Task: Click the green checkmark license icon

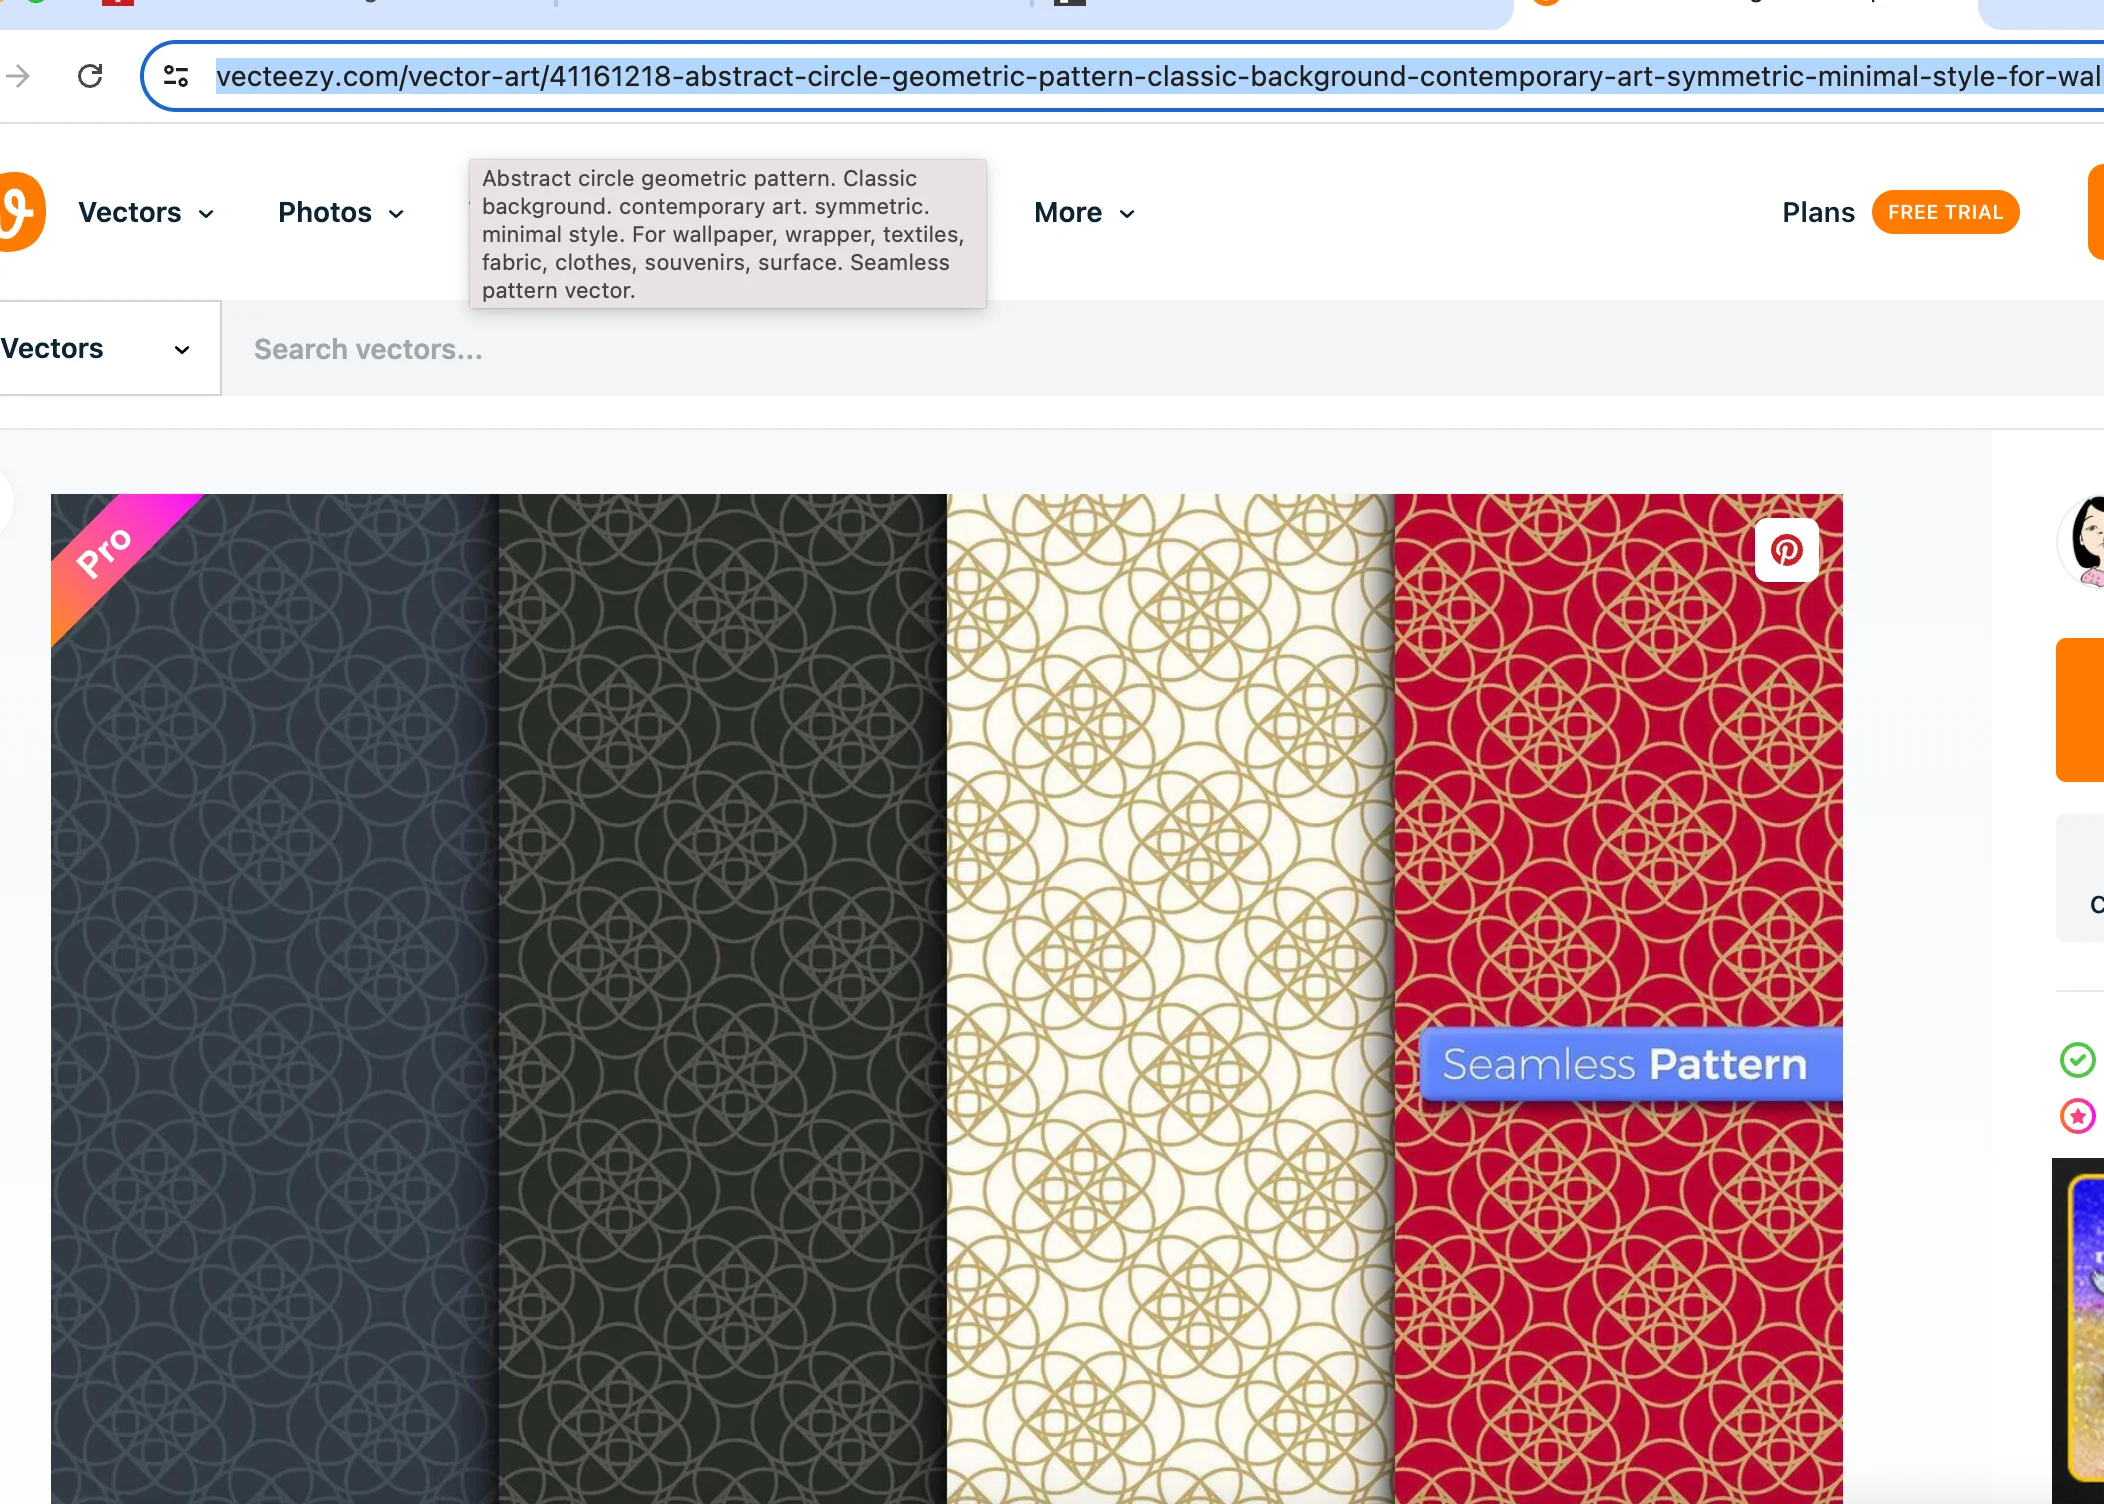Action: (2078, 1060)
